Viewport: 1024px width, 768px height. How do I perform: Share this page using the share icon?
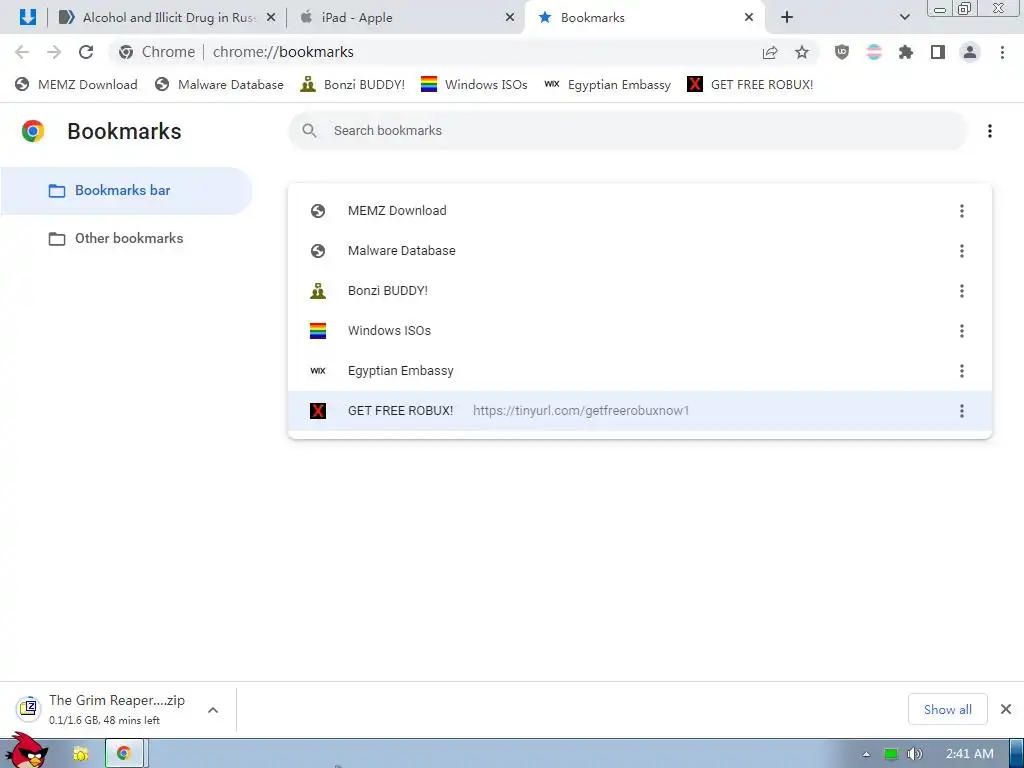point(770,52)
